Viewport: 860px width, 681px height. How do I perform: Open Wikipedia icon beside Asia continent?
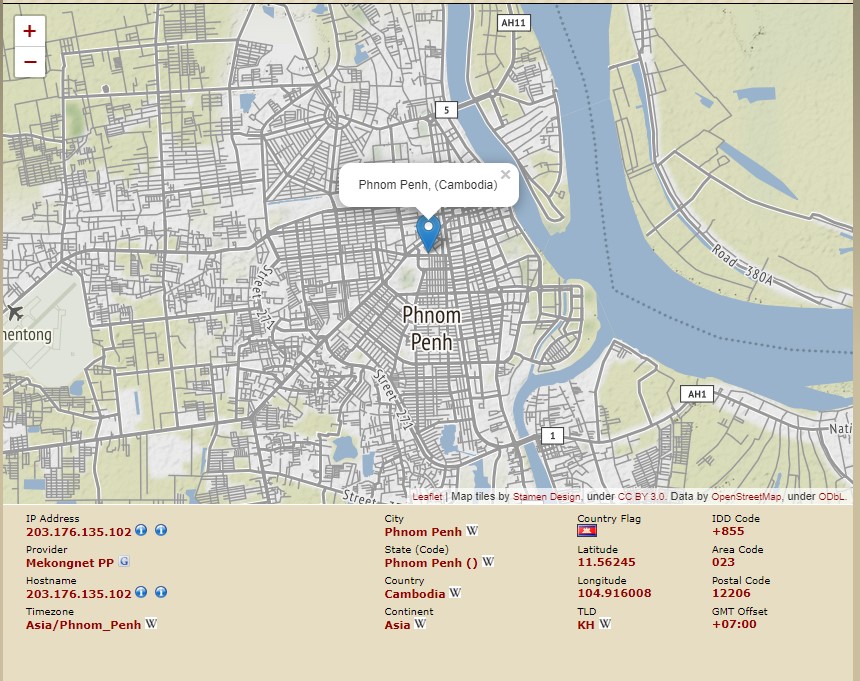(x=420, y=624)
